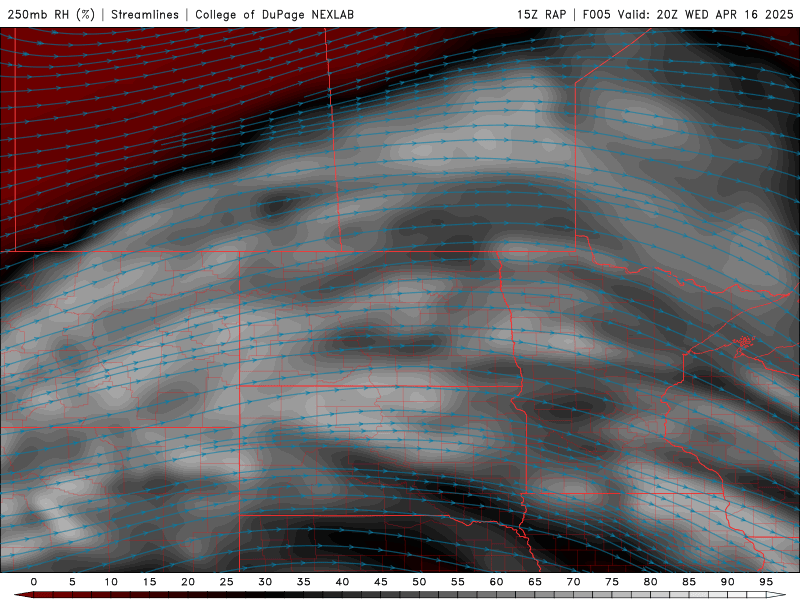Screen dimensions: 800x600
Task: Click the '50' label on the color scale
Action: (419, 582)
